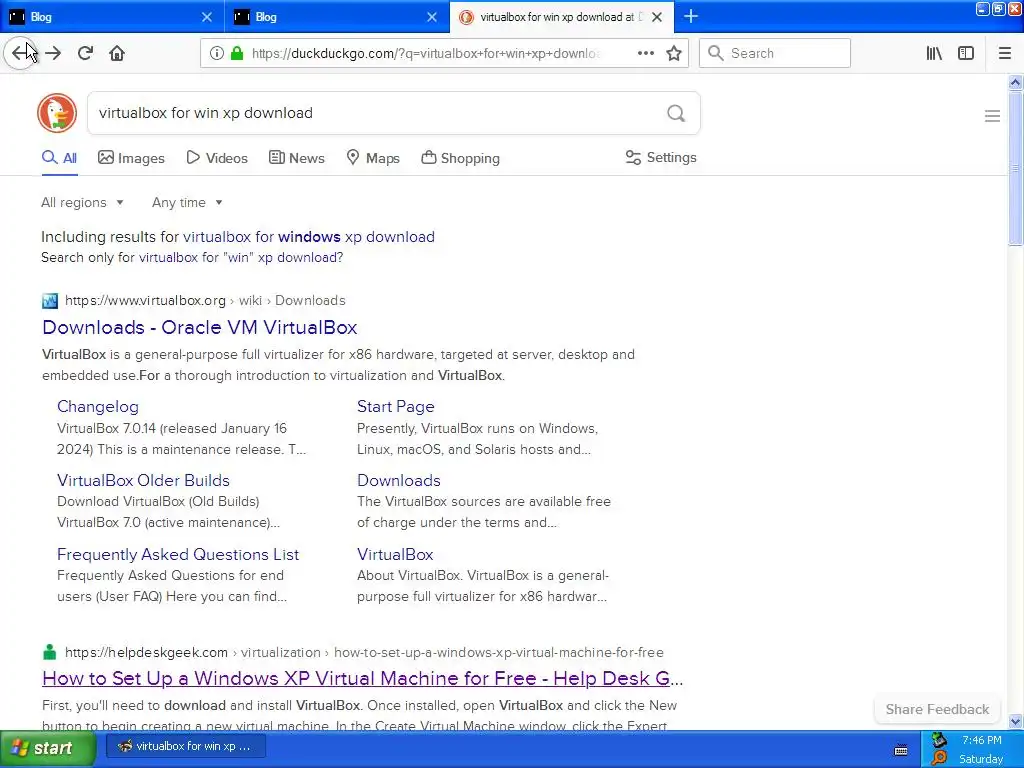The width and height of the screenshot is (1024, 768).
Task: Open page actions three-dot menu
Action: point(645,53)
